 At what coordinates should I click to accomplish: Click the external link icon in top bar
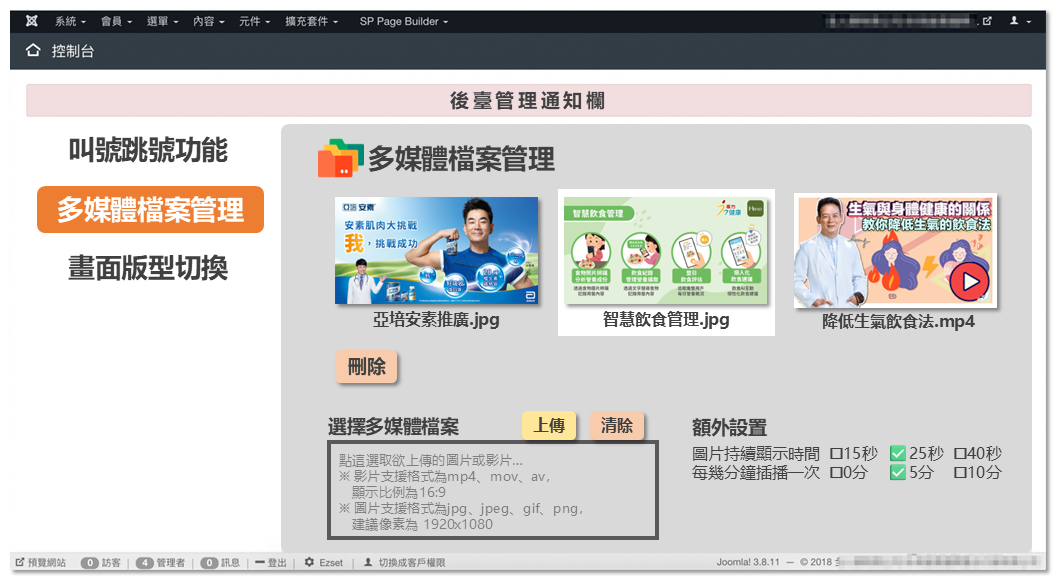(987, 21)
